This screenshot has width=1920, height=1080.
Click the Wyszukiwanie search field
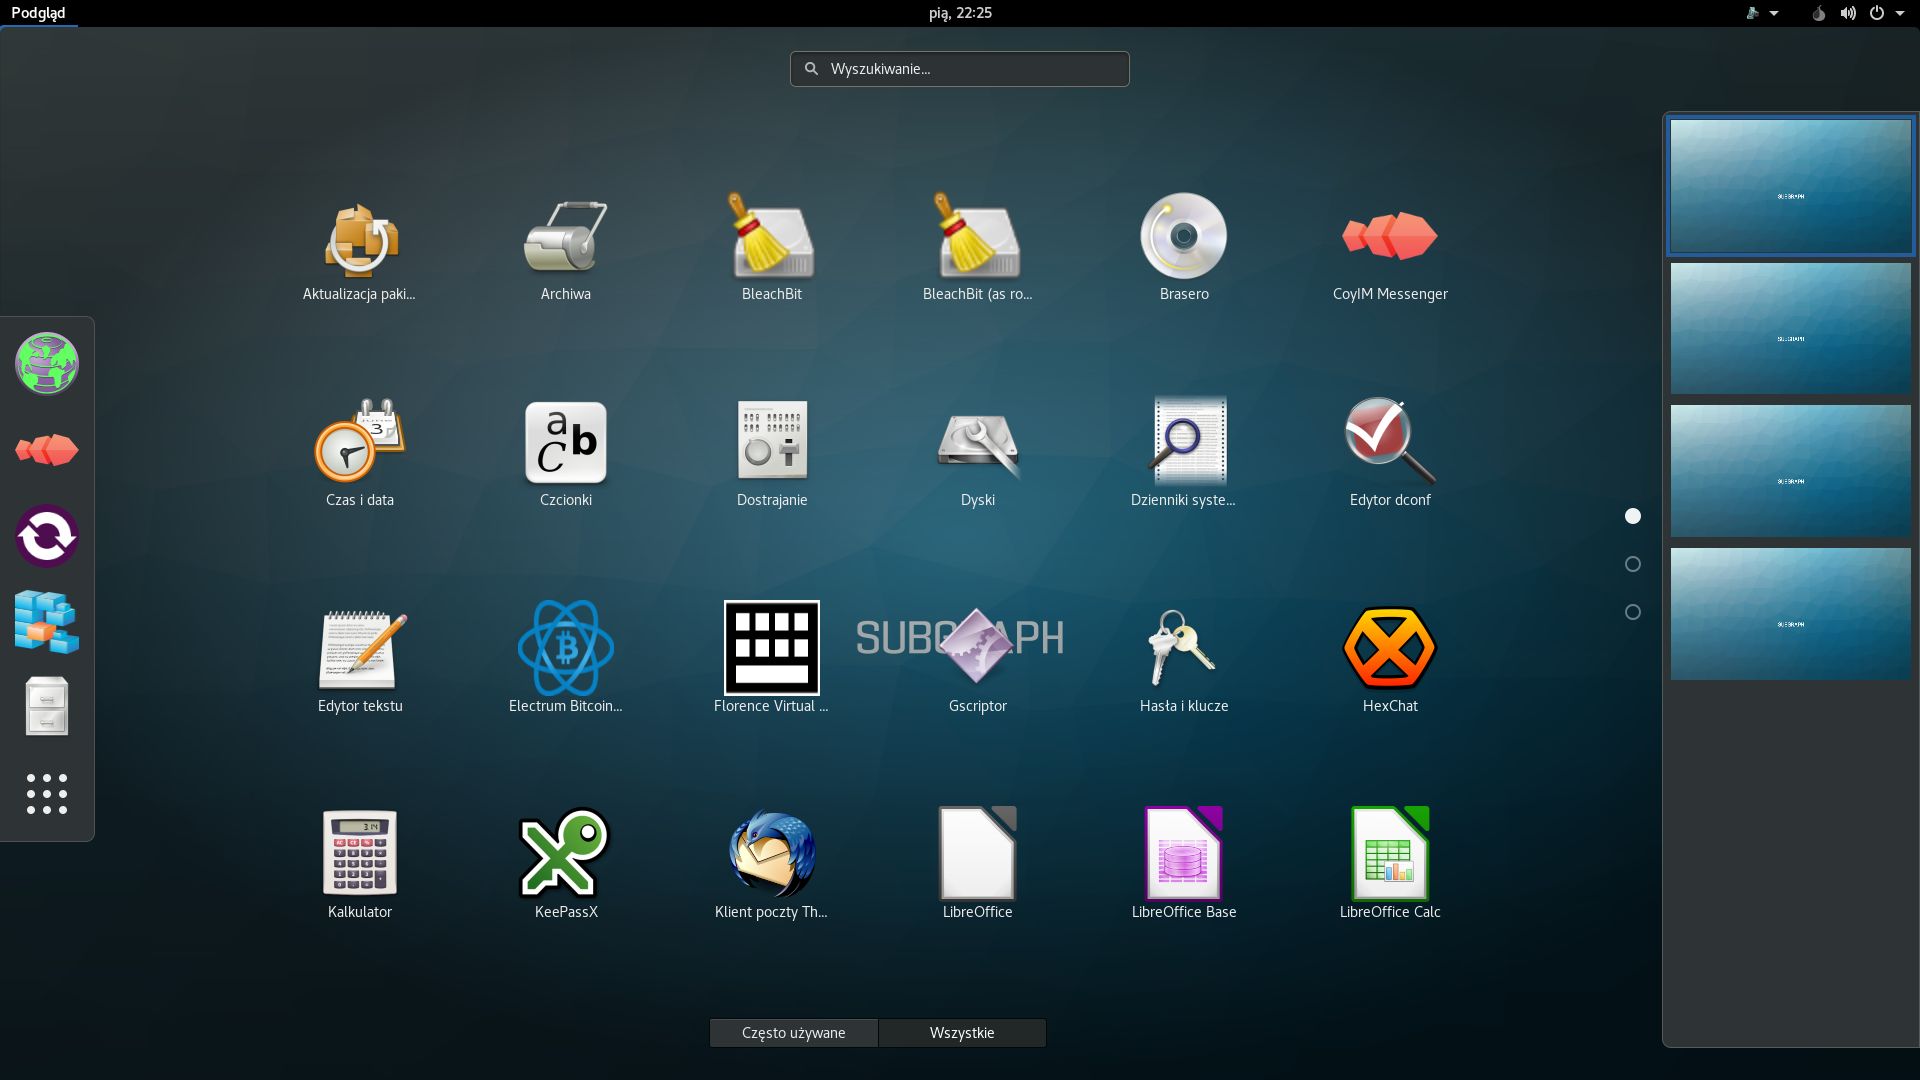[x=960, y=69]
